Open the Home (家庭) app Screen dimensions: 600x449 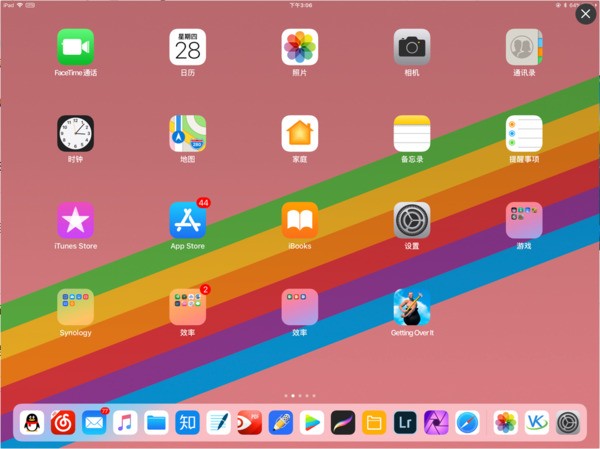point(300,133)
